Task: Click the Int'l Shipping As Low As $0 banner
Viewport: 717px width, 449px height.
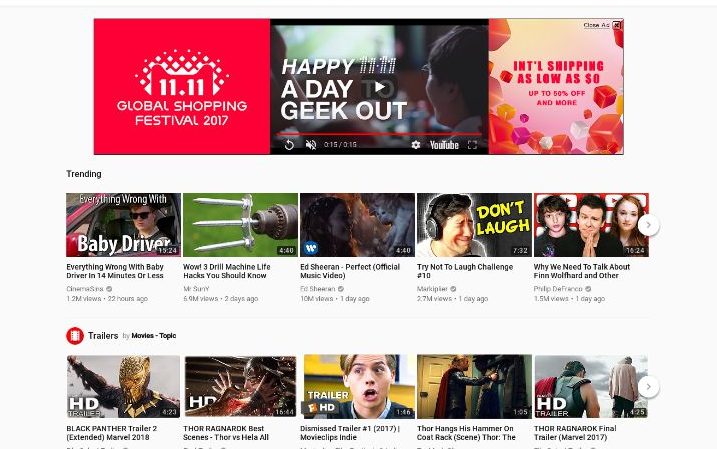Action: [556, 86]
